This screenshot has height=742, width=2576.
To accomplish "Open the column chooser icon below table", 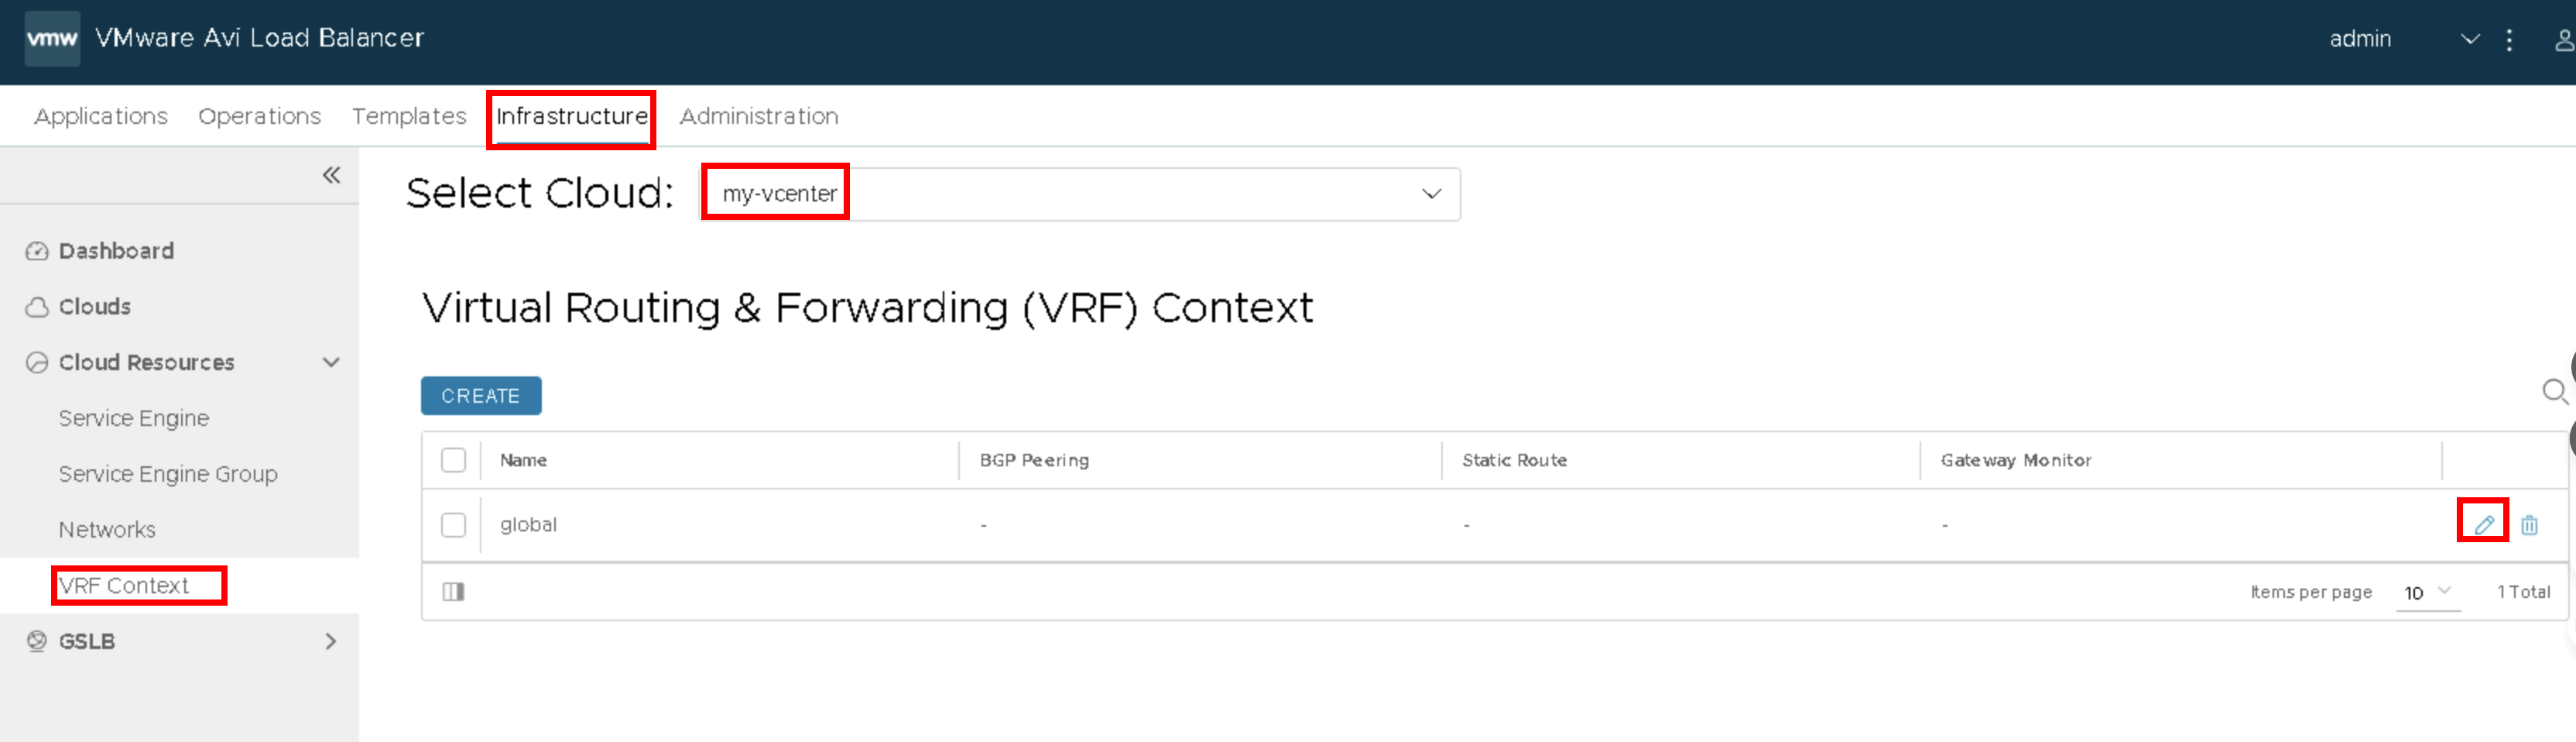I will pos(454,592).
